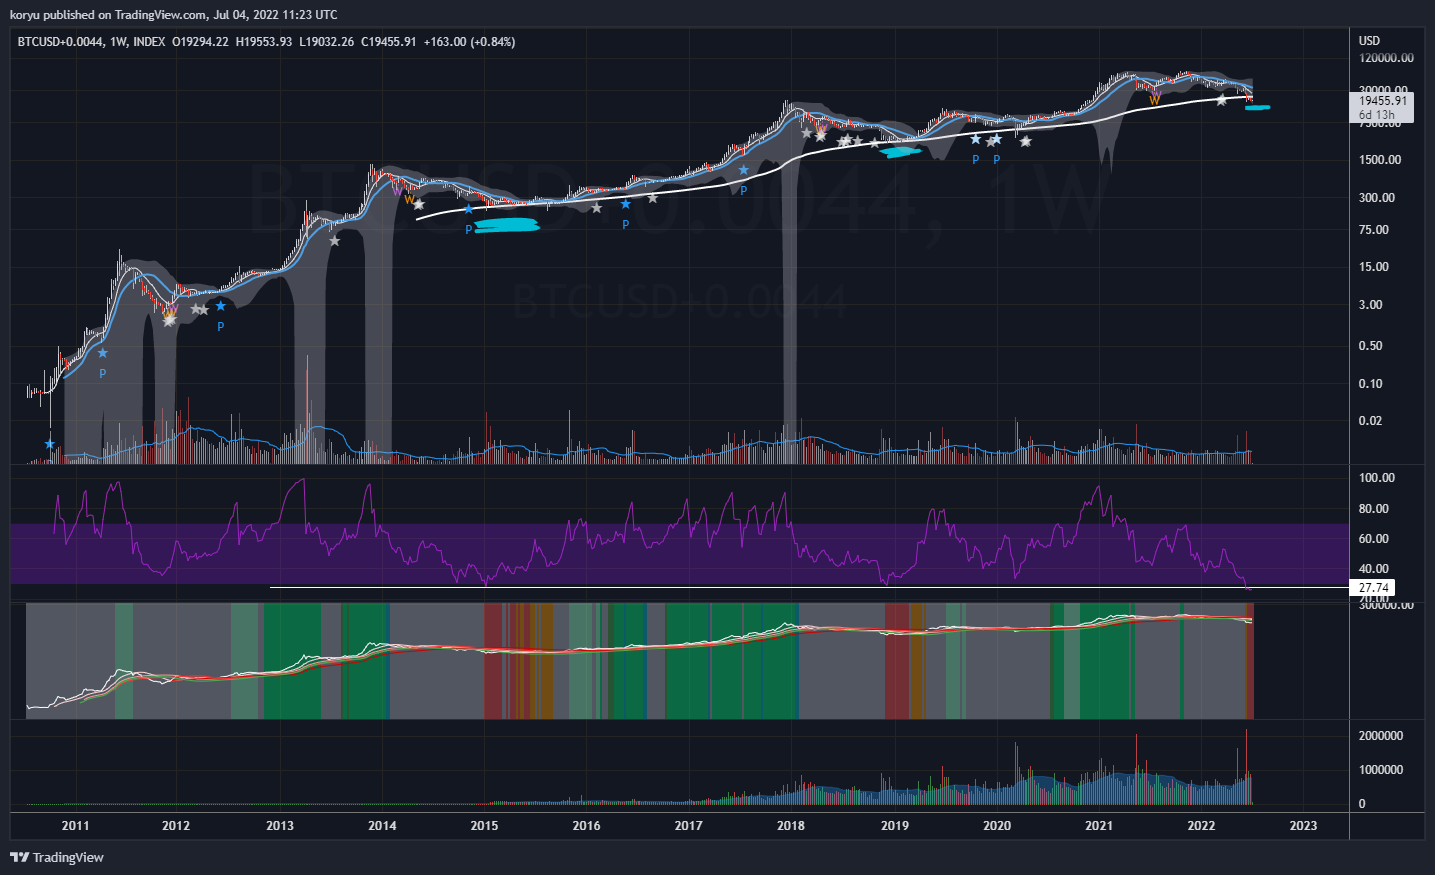The width and height of the screenshot is (1435, 875).
Task: Click the '15.00' price axis label
Action: click(1374, 267)
